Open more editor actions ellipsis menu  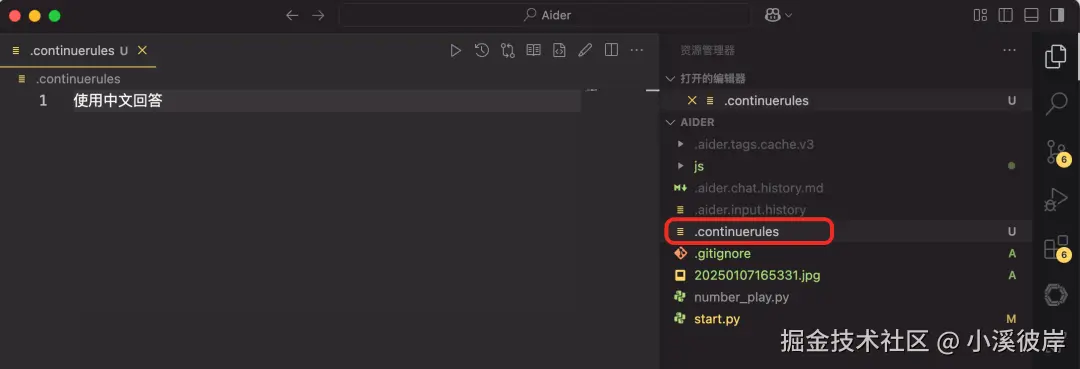[637, 50]
